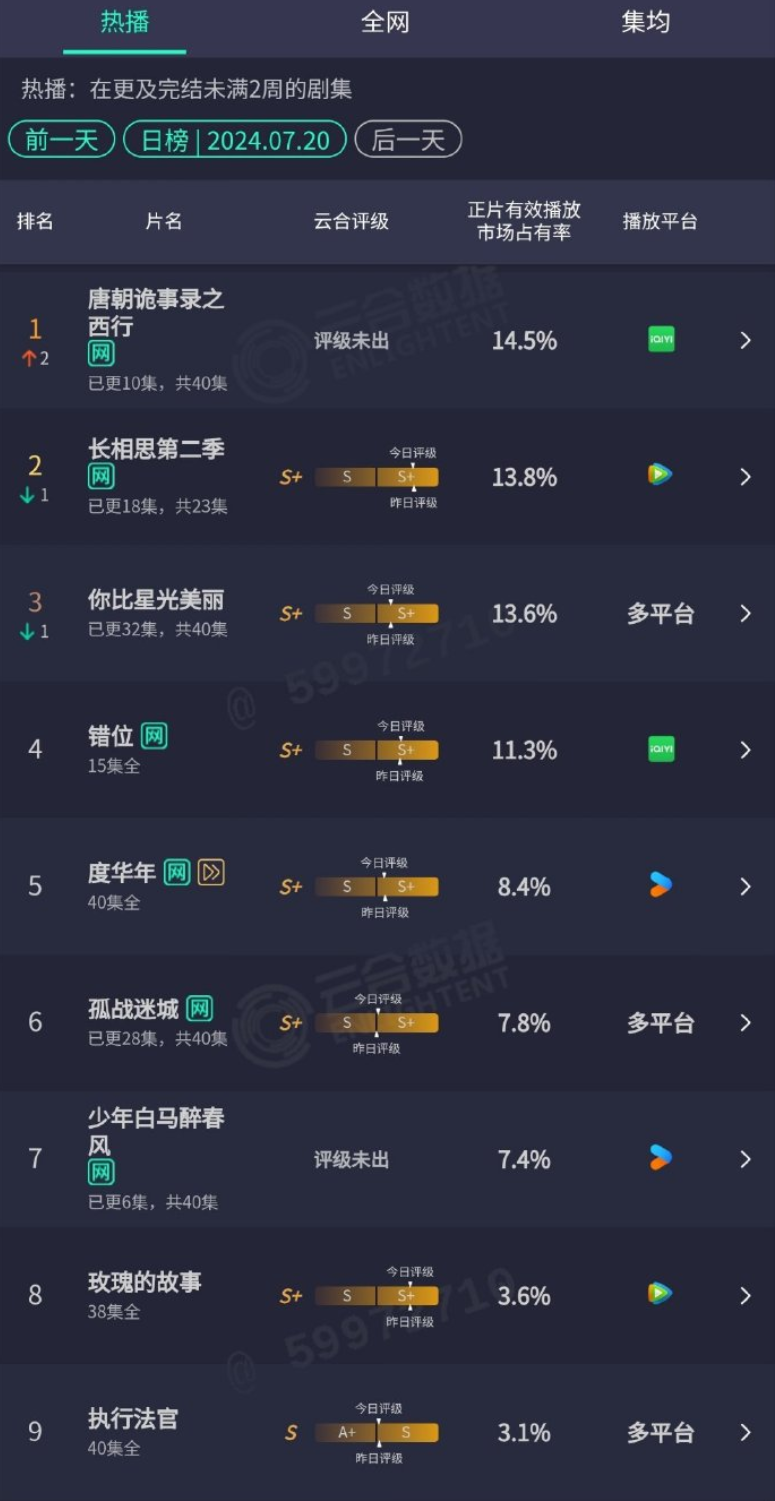Click Tencent Video icon for 长相思第二季
The height and width of the screenshot is (1501, 775).
(x=660, y=475)
